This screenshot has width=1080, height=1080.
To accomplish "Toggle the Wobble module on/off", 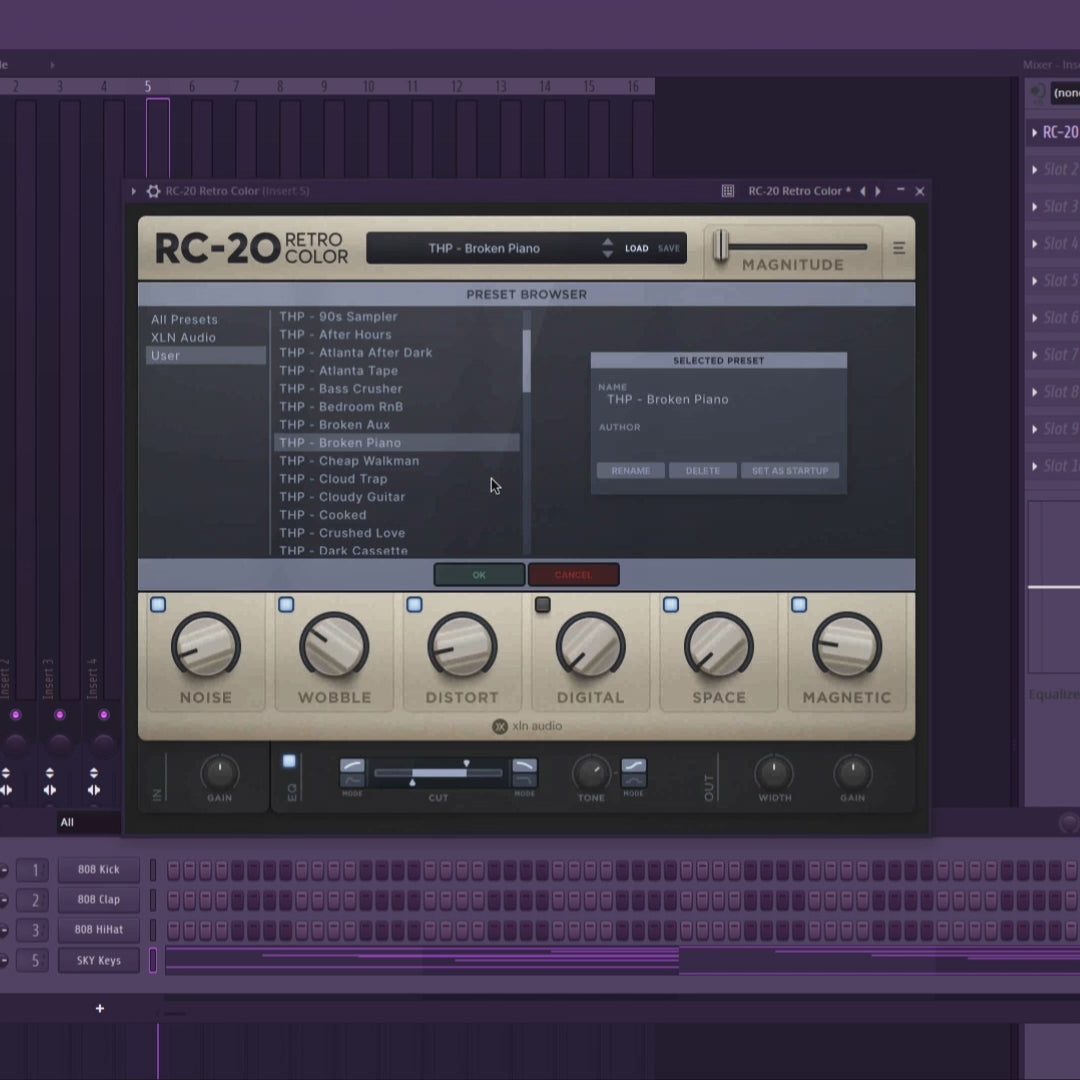I will [x=286, y=605].
